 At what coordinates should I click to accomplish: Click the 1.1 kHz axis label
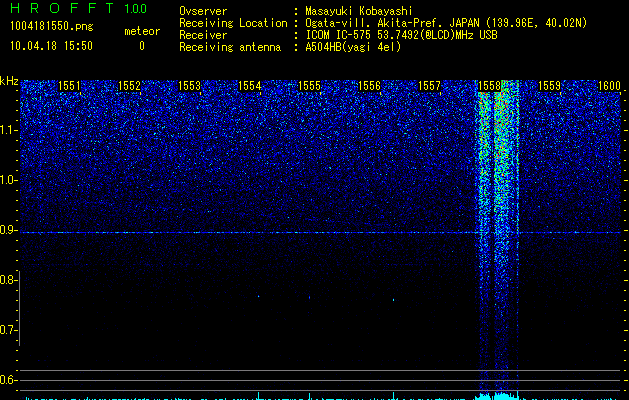pyautogui.click(x=8, y=130)
